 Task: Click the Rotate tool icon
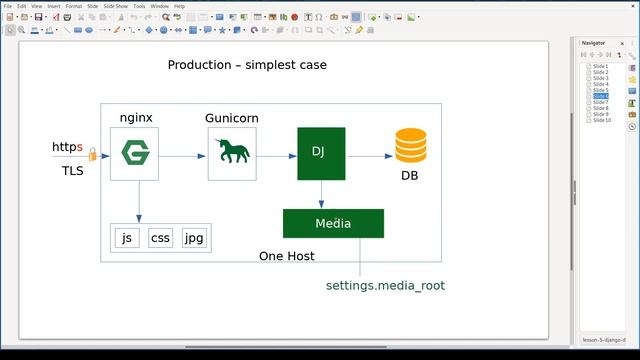coord(254,30)
